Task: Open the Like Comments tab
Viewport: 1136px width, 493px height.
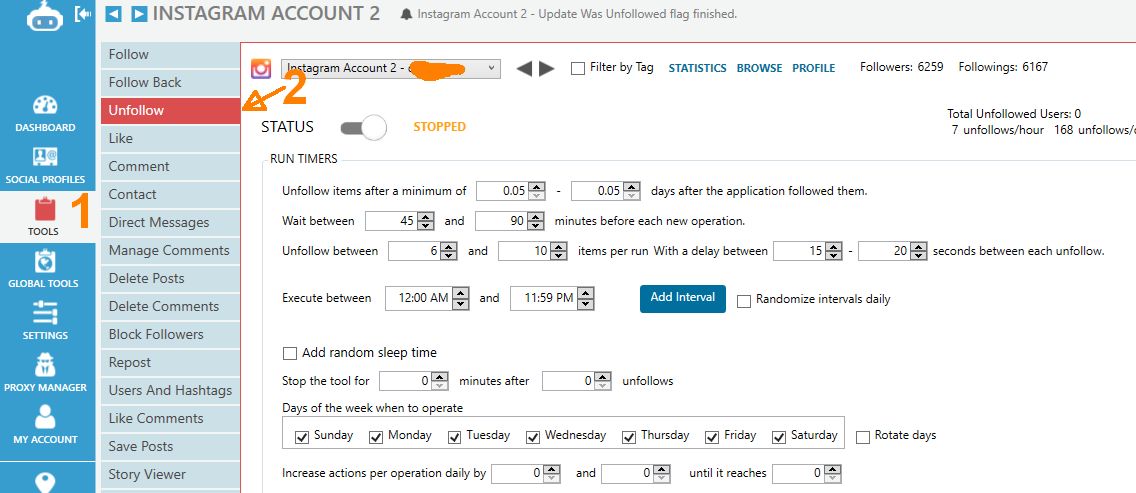Action: click(170, 419)
